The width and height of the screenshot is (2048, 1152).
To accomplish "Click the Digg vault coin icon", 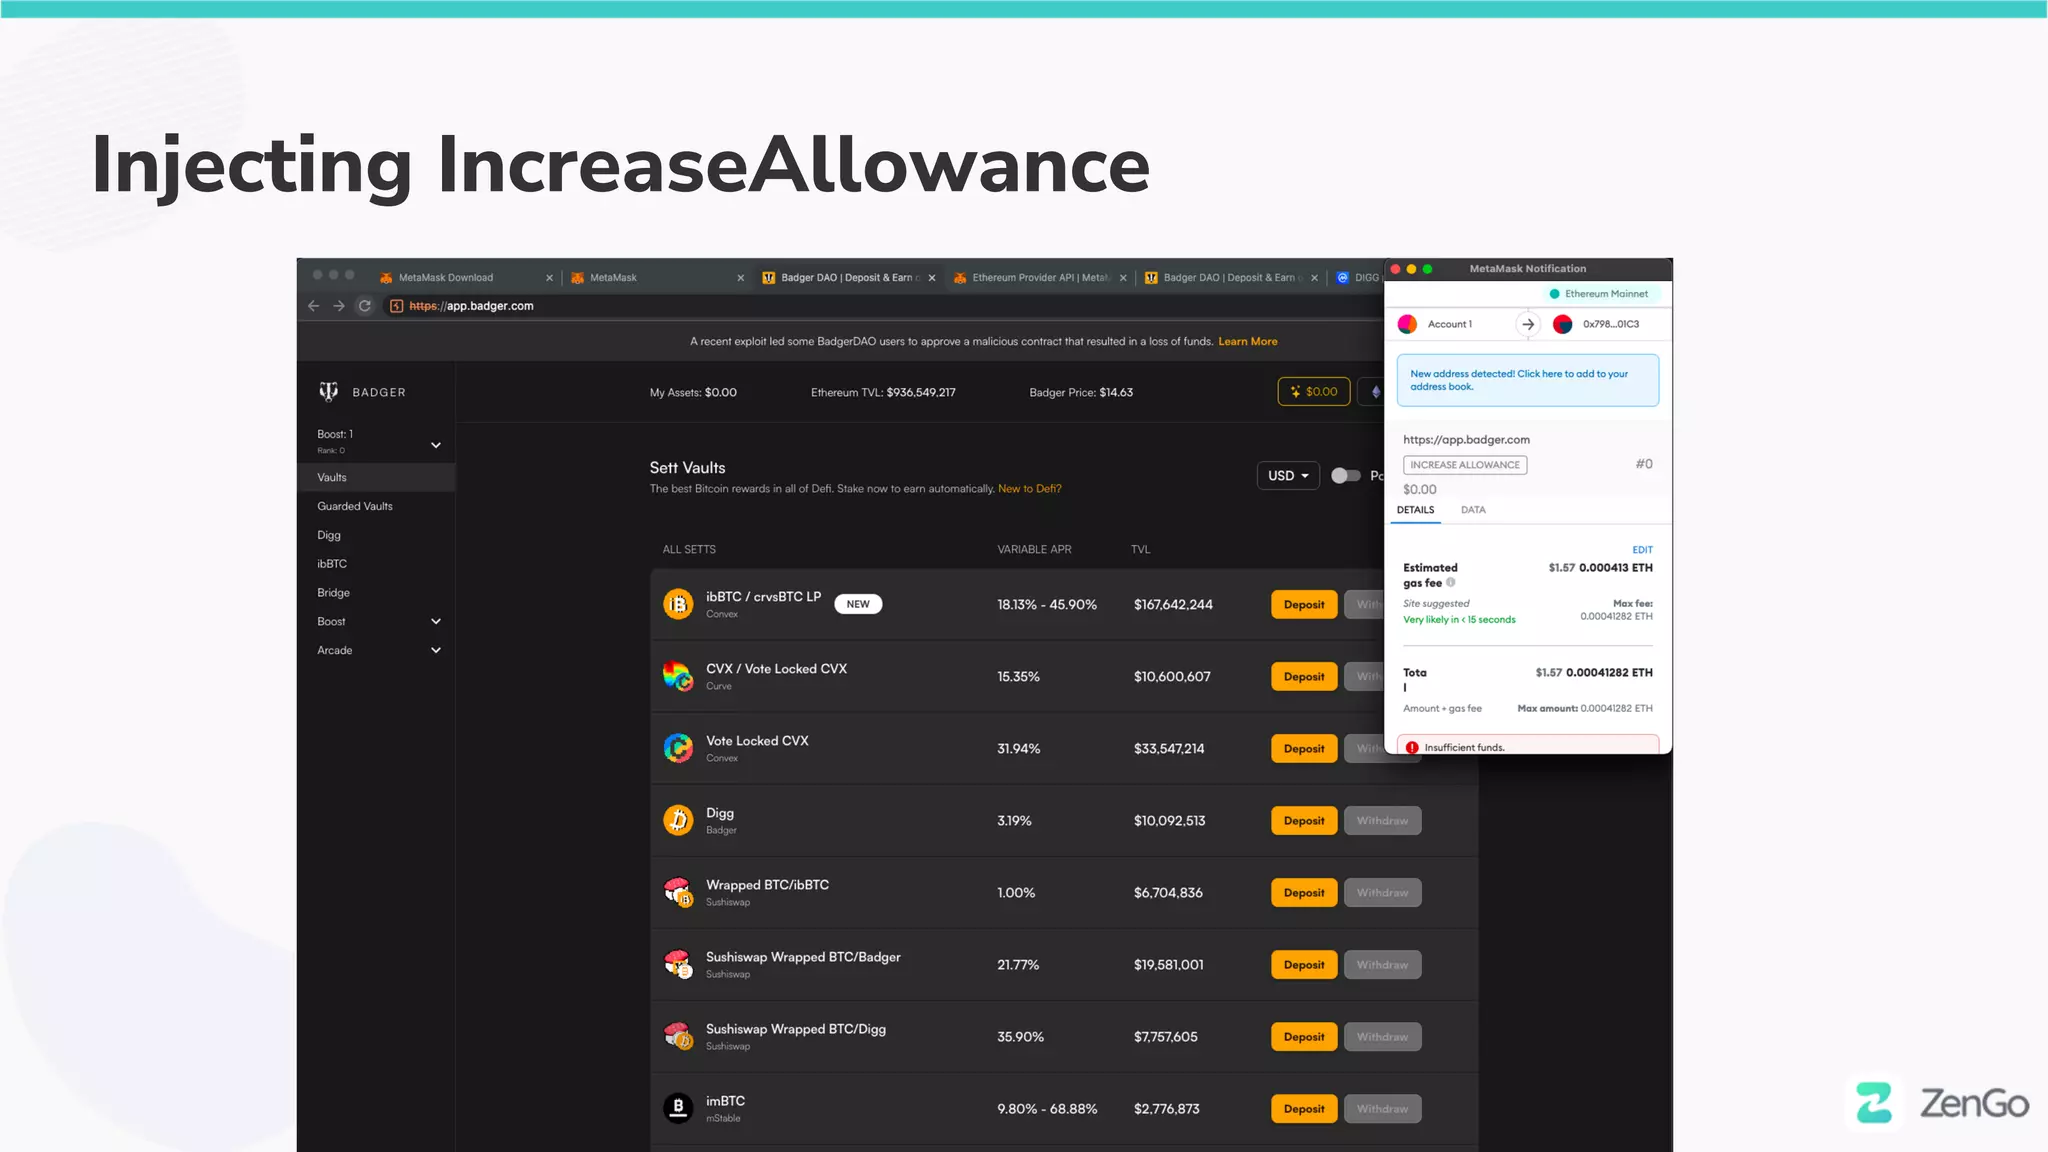I will pyautogui.click(x=678, y=820).
